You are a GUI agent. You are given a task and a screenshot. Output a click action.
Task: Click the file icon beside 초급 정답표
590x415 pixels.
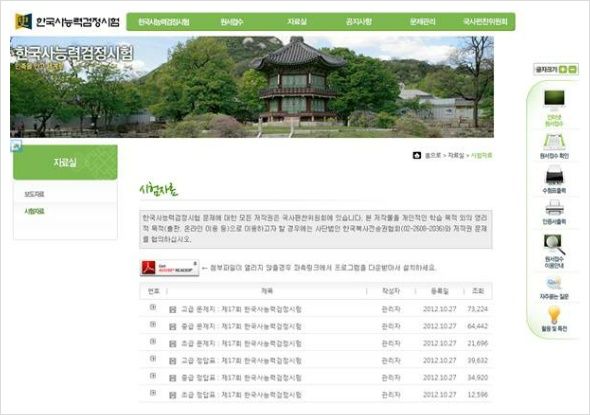172,395
